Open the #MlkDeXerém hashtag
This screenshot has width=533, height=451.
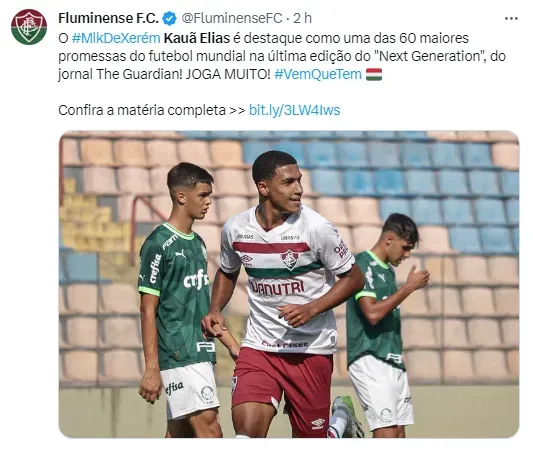[x=116, y=38]
